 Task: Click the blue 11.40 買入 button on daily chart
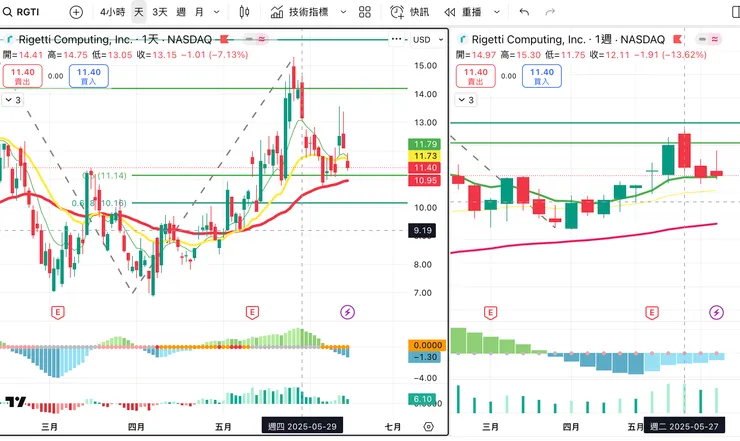click(89, 76)
